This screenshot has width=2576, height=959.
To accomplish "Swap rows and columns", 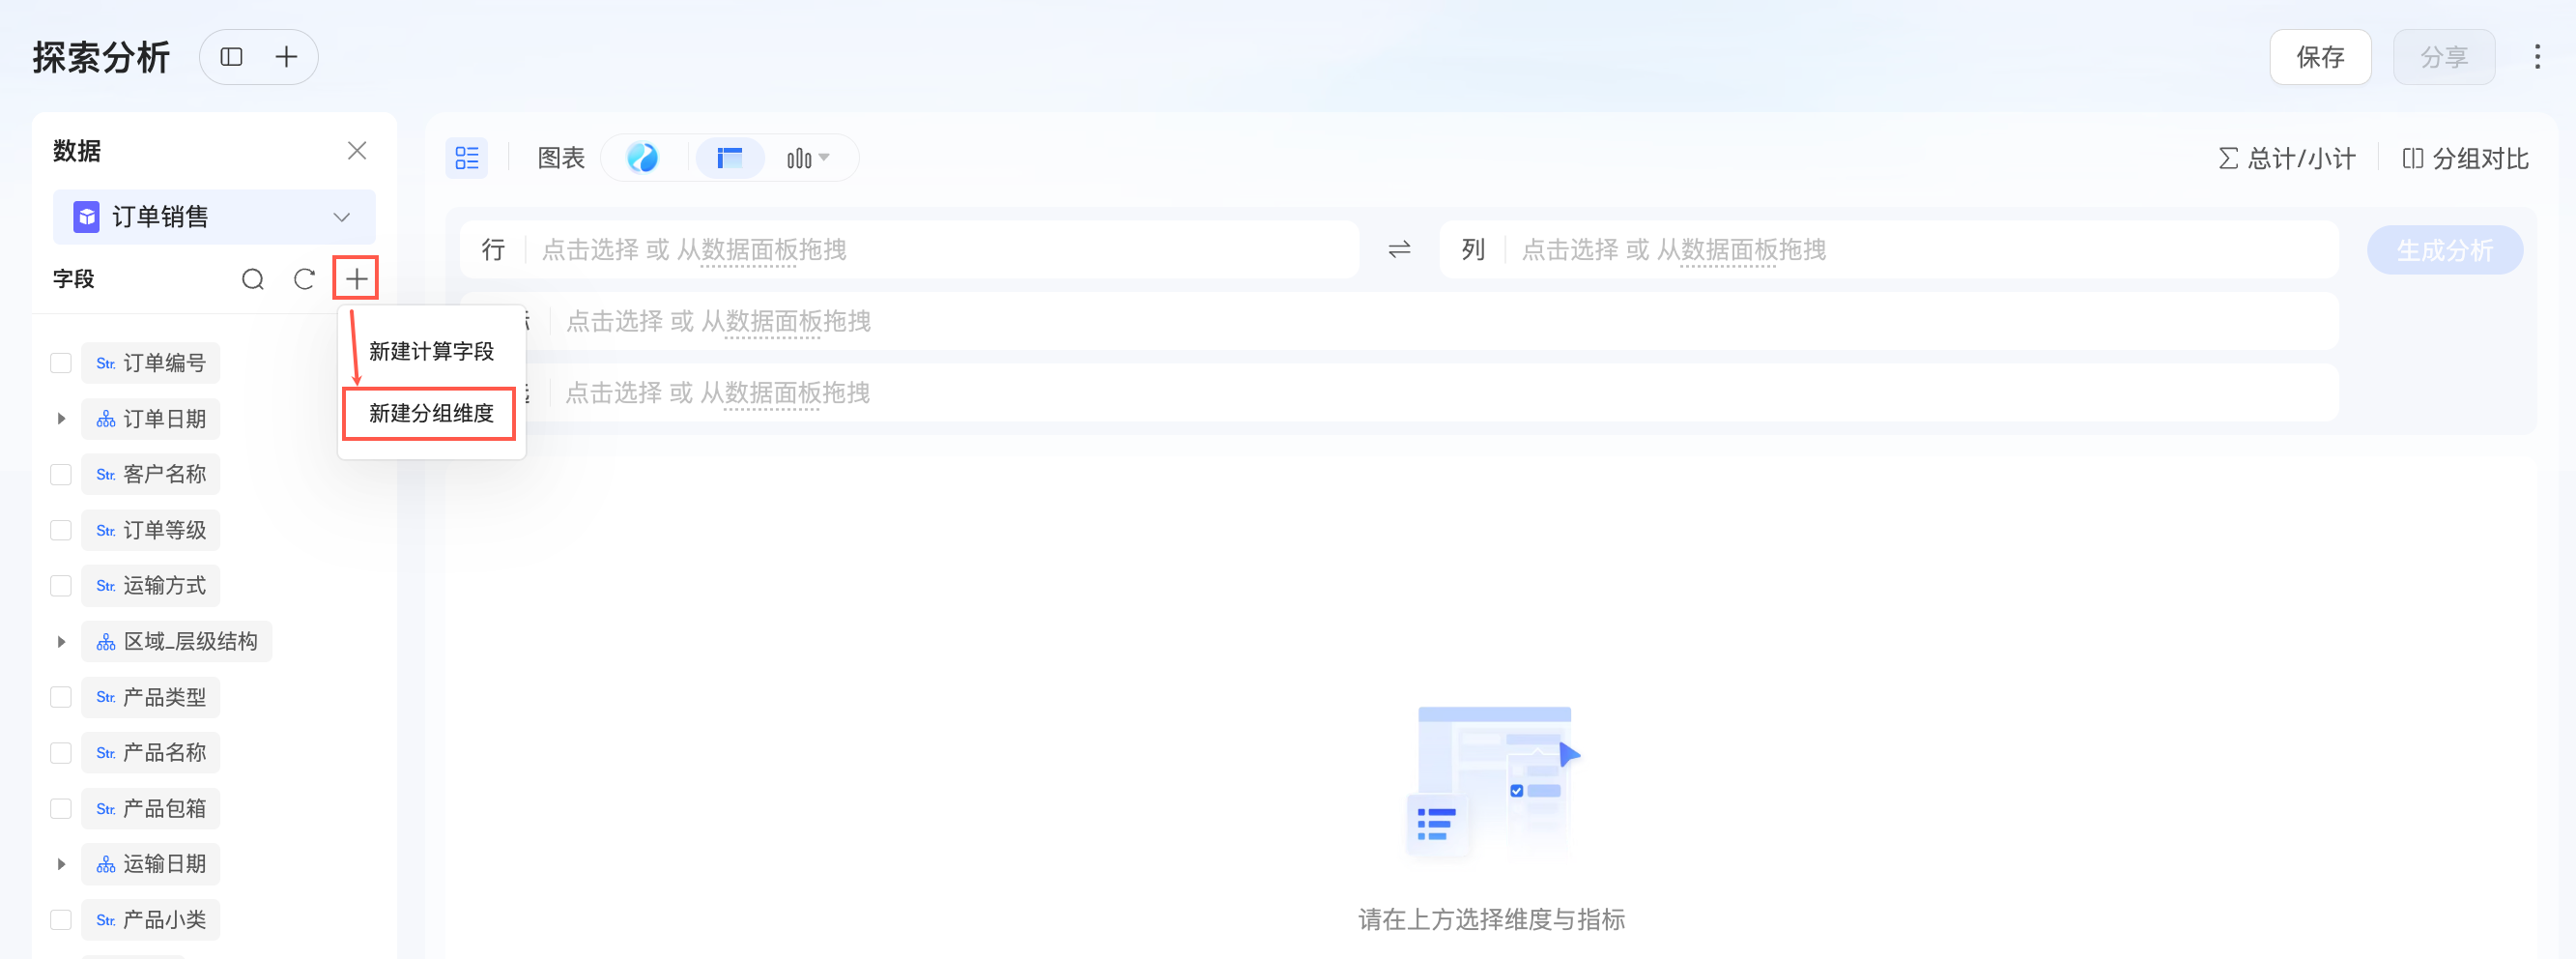I will [1399, 250].
